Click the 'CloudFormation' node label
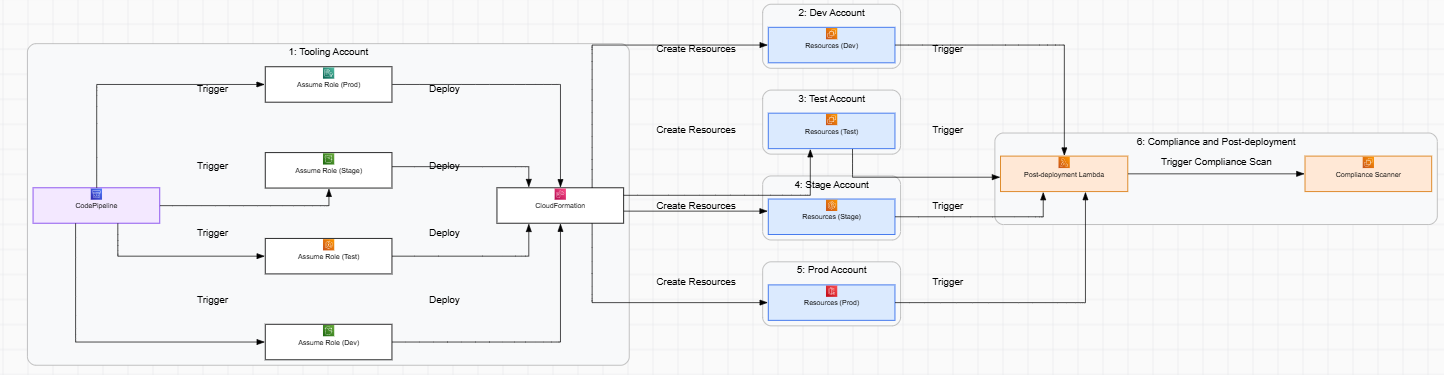The image size is (1444, 375). 560,205
